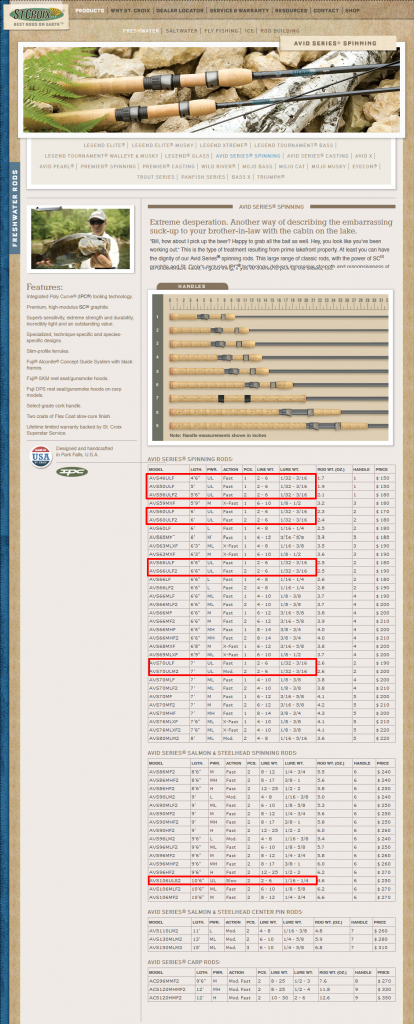Open the Legend Elite series link
414x1024 pixels.
[x=104, y=145]
